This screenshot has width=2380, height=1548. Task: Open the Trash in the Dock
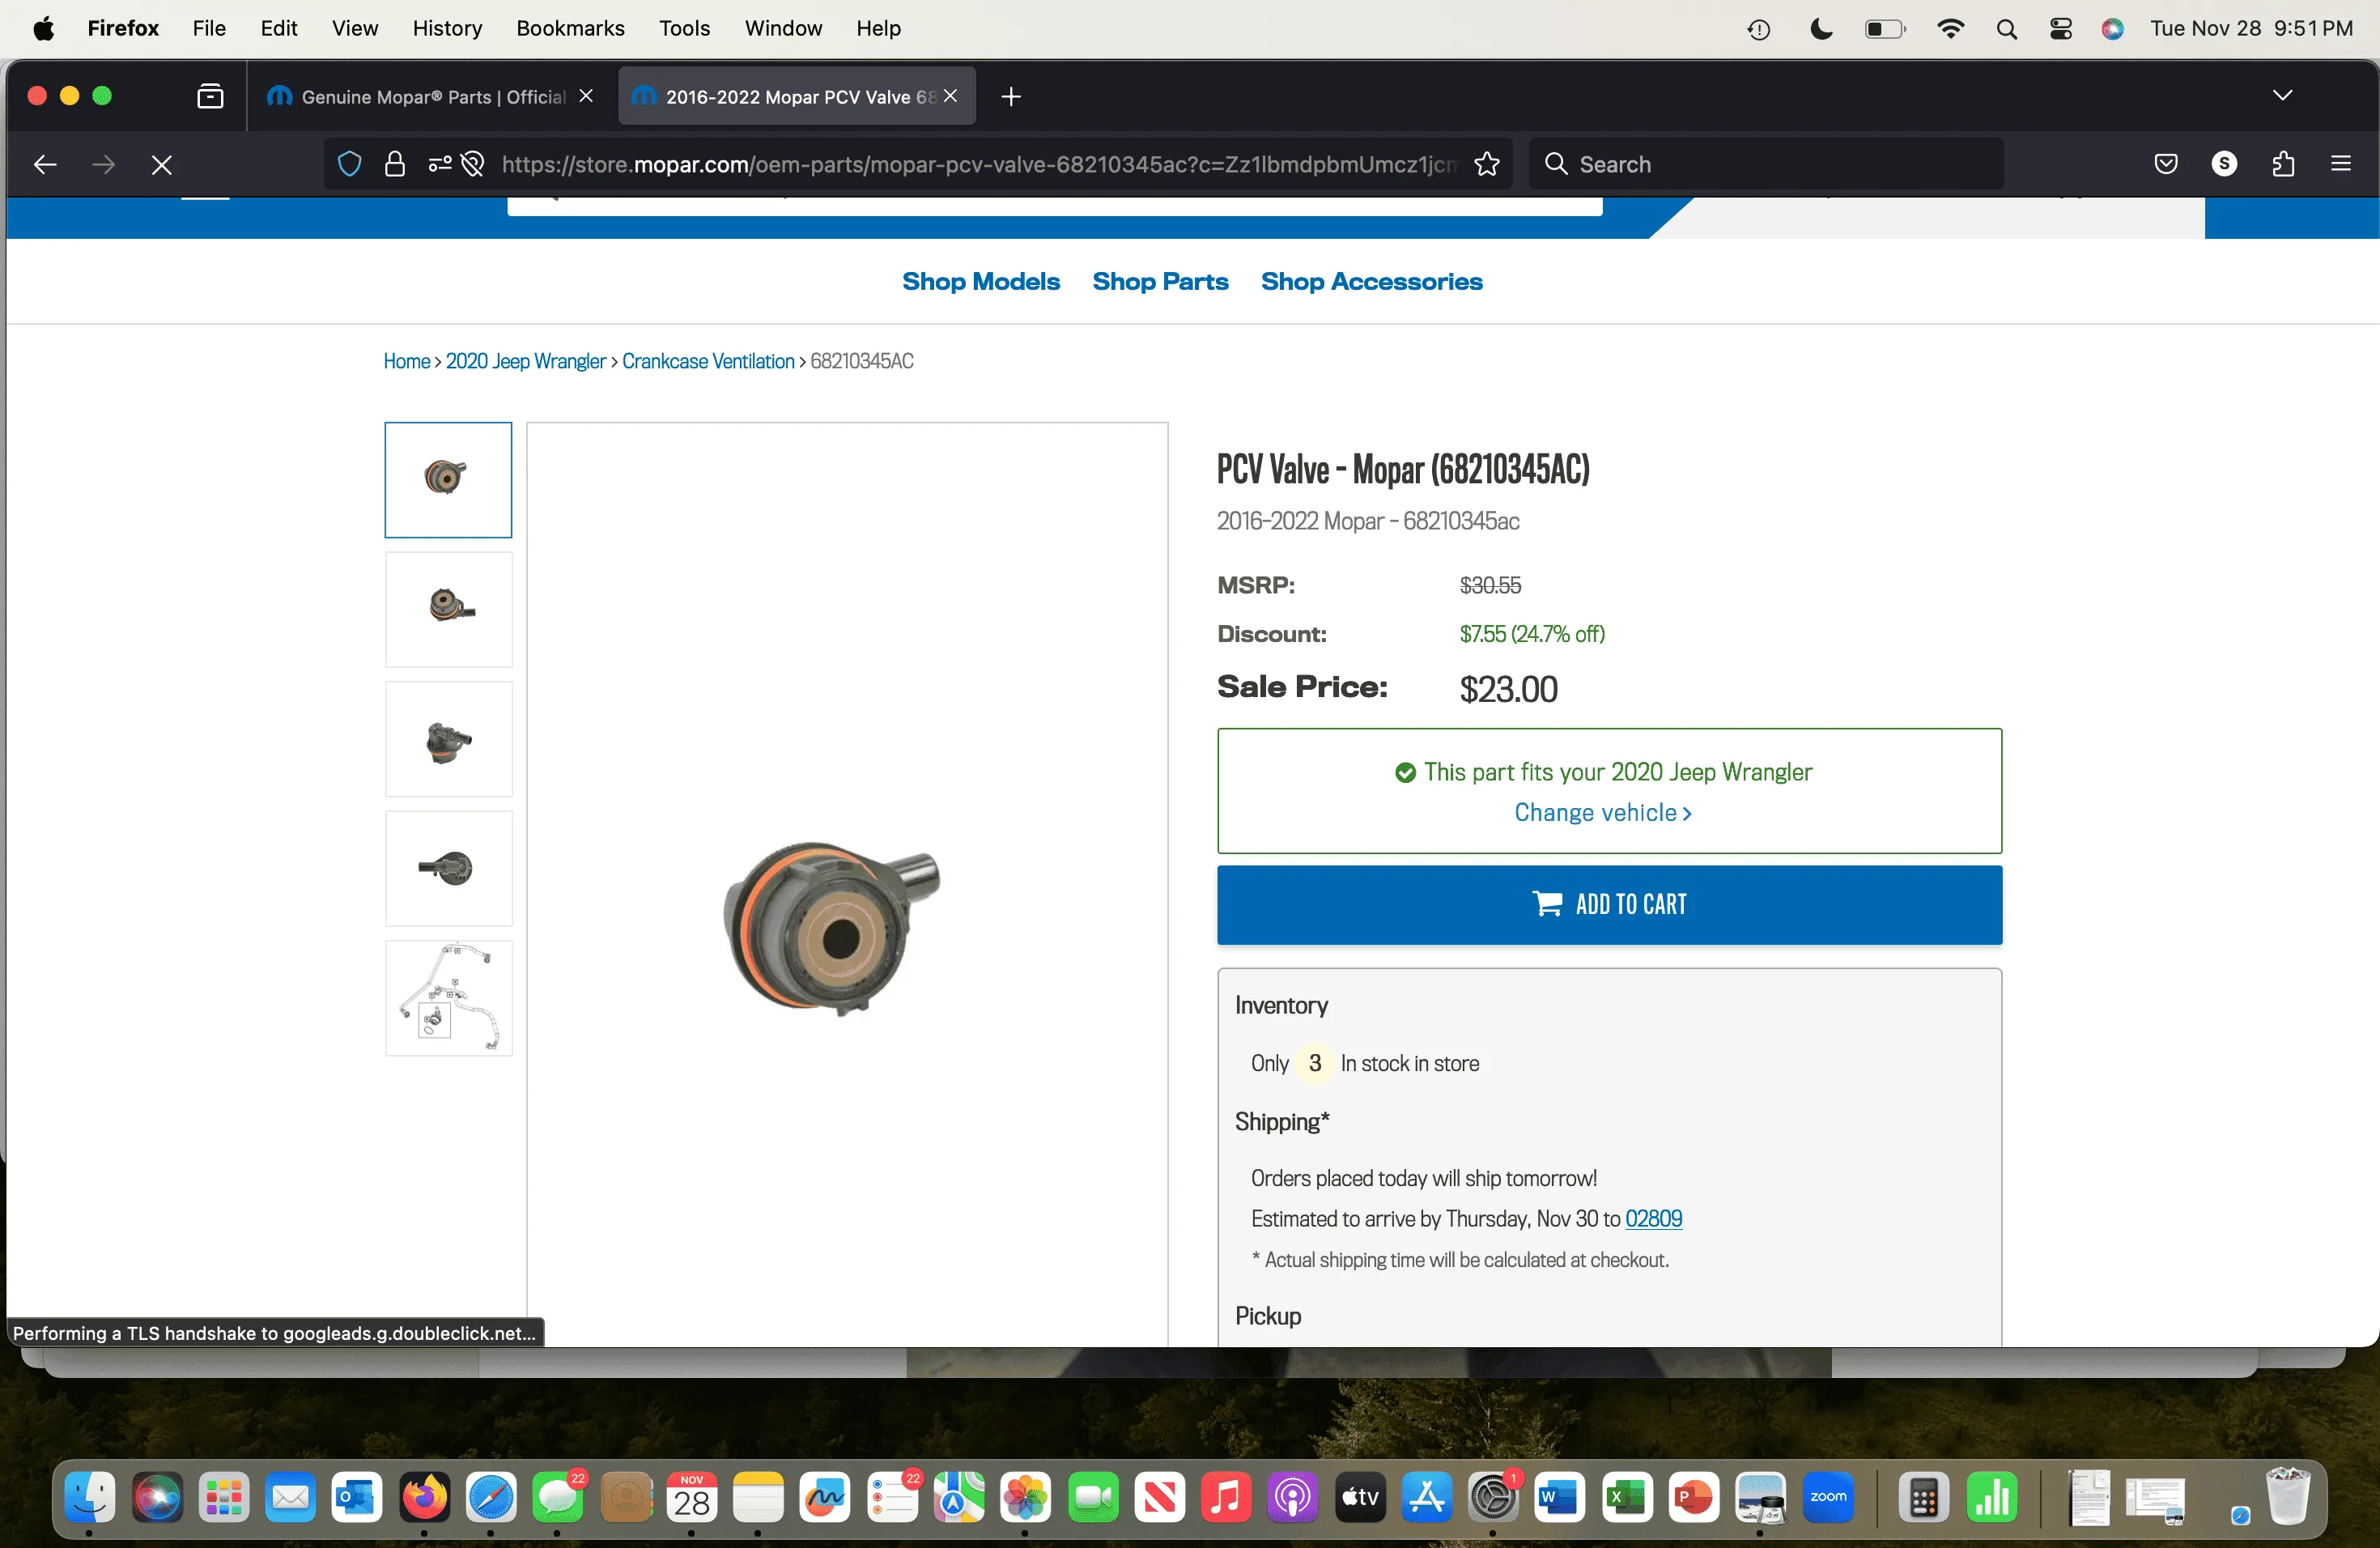2287,1497
